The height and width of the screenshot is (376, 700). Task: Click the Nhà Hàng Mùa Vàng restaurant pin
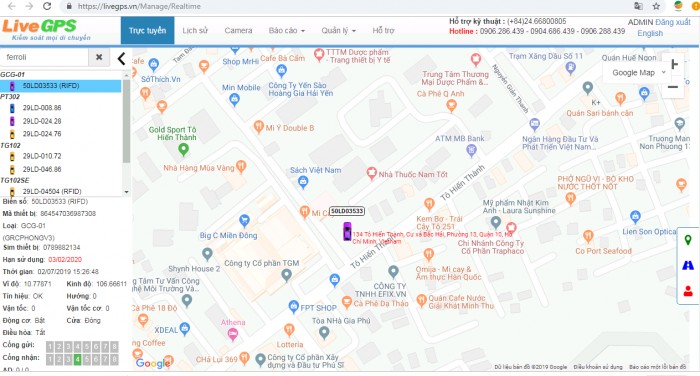[241, 167]
